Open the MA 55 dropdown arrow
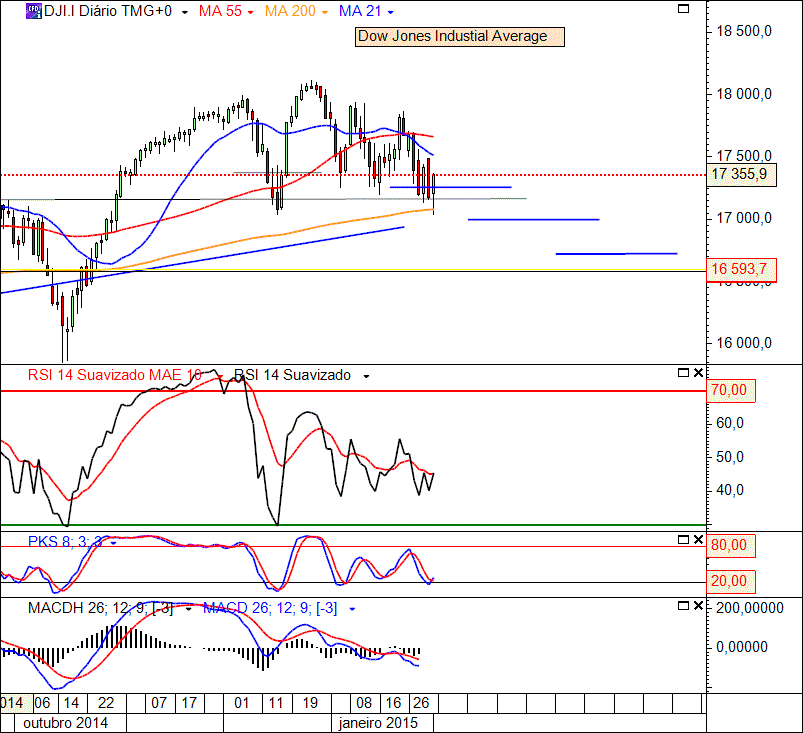The width and height of the screenshot is (803, 733). [x=250, y=12]
